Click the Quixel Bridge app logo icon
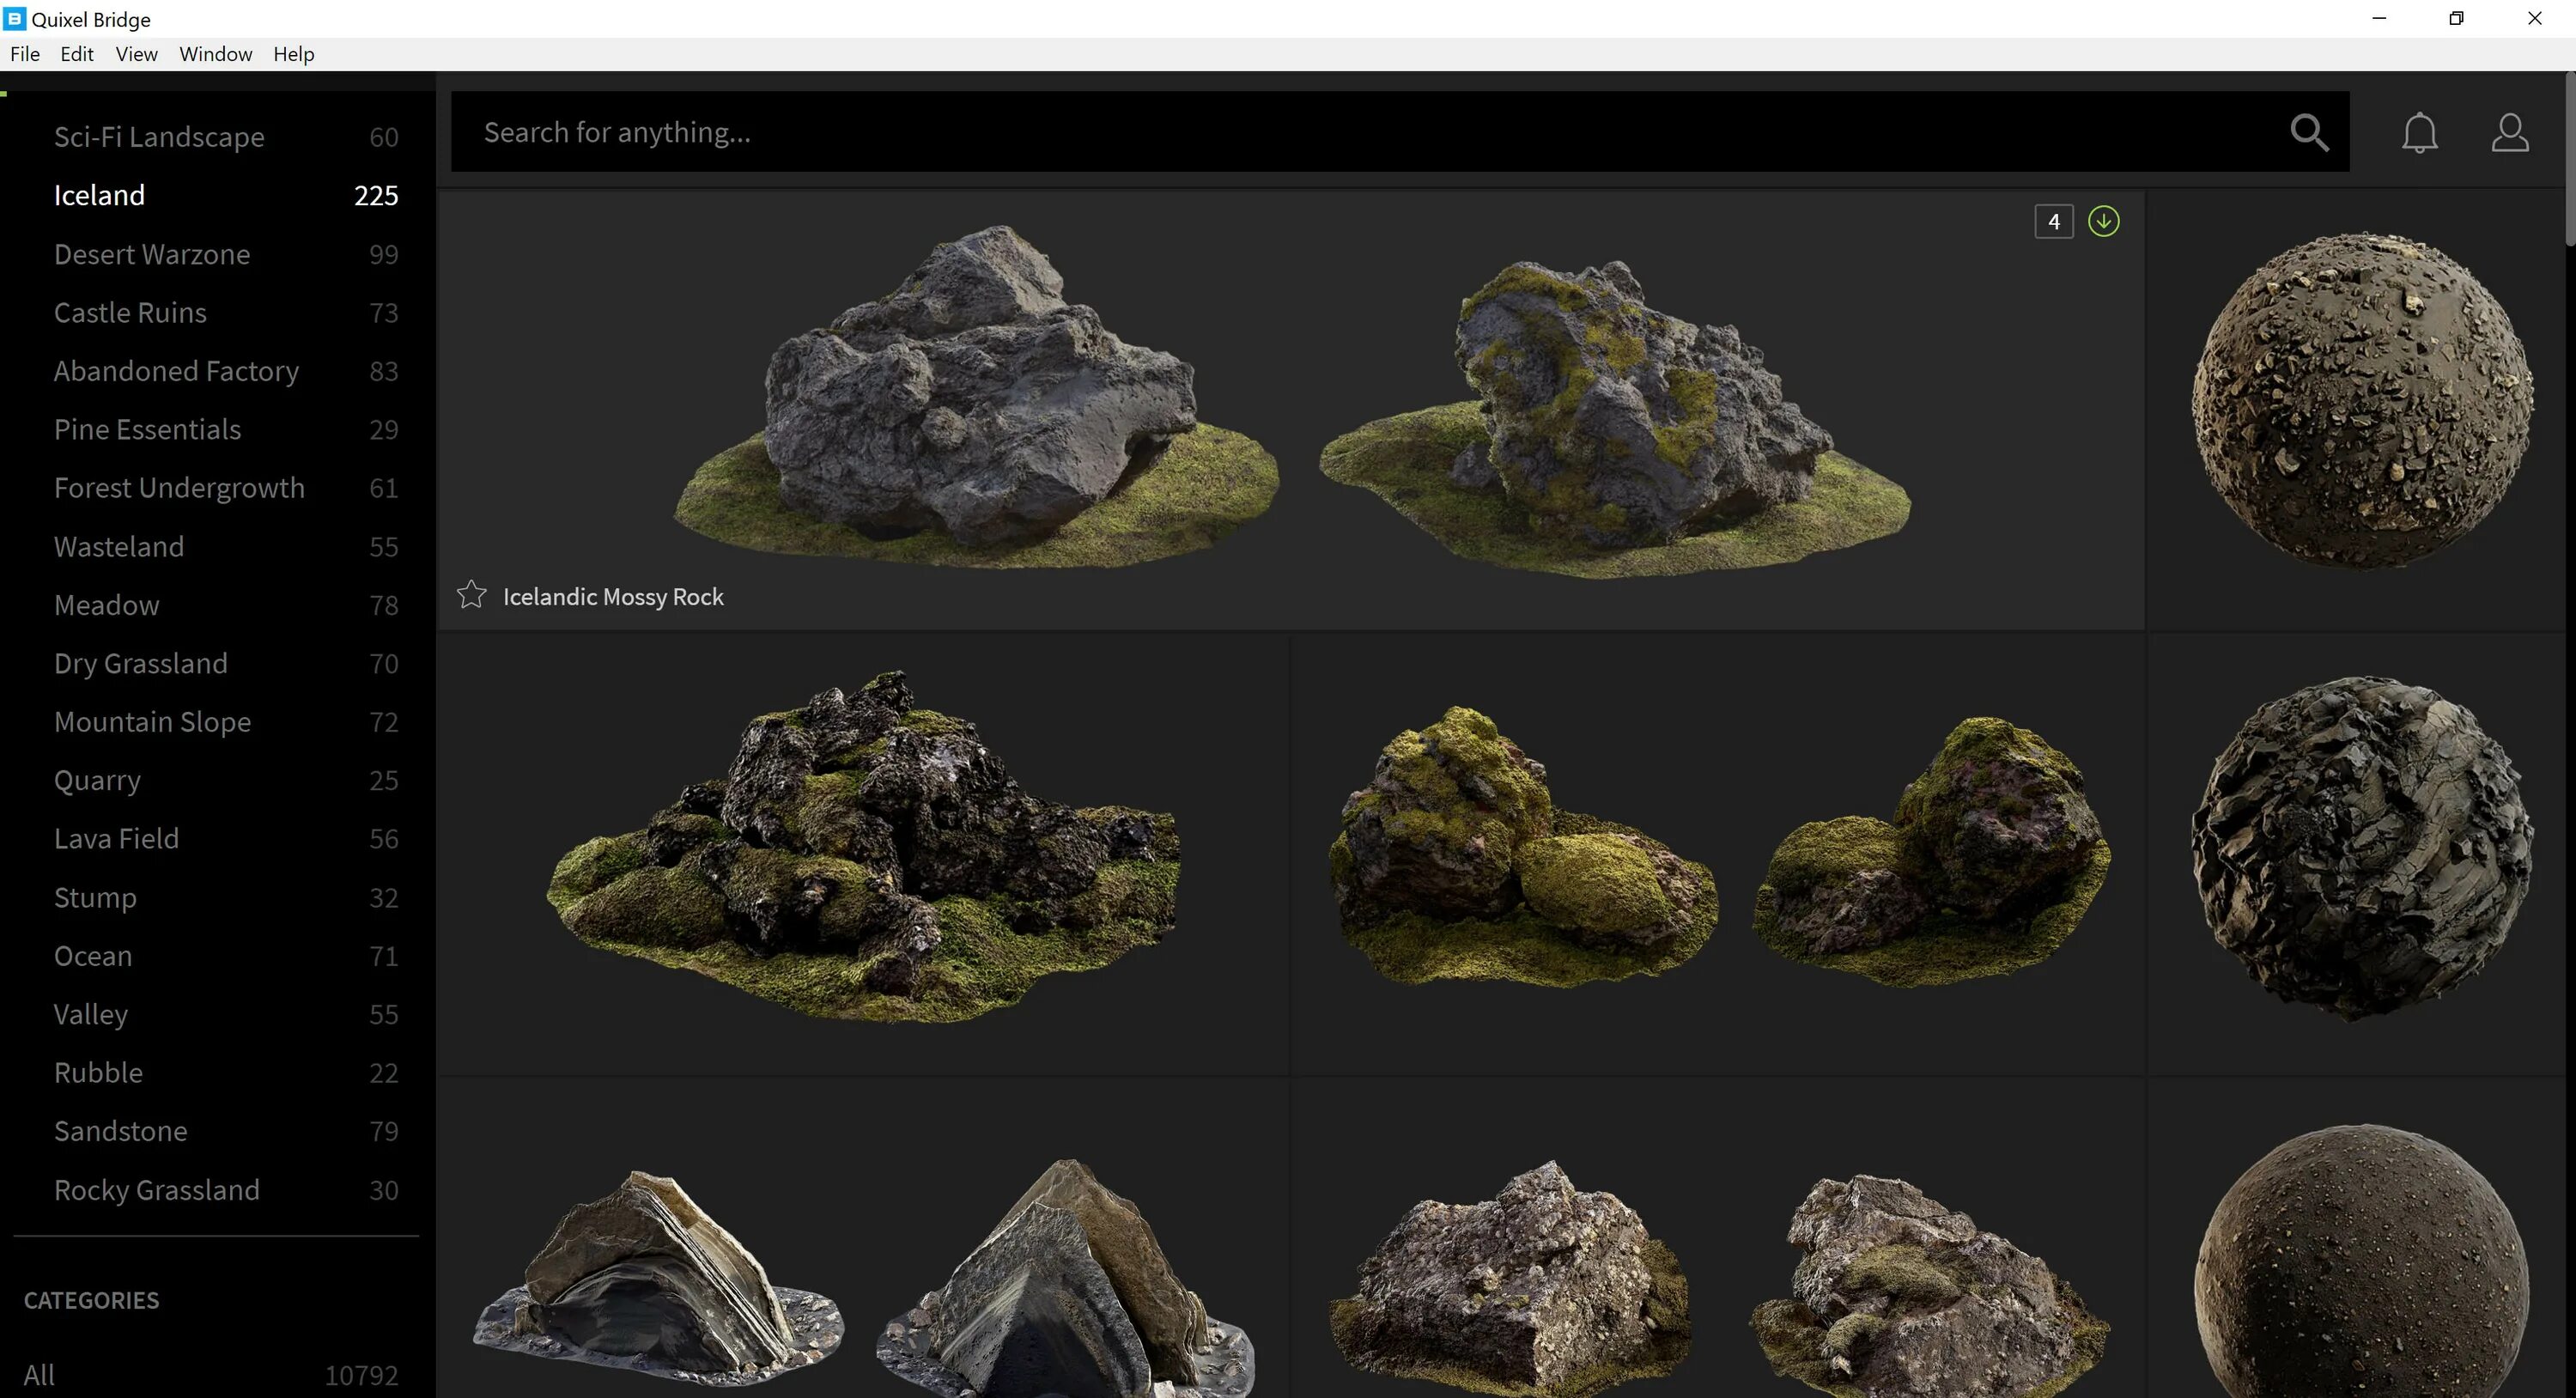Screen dimensions: 2576x1398 (x=15, y=18)
